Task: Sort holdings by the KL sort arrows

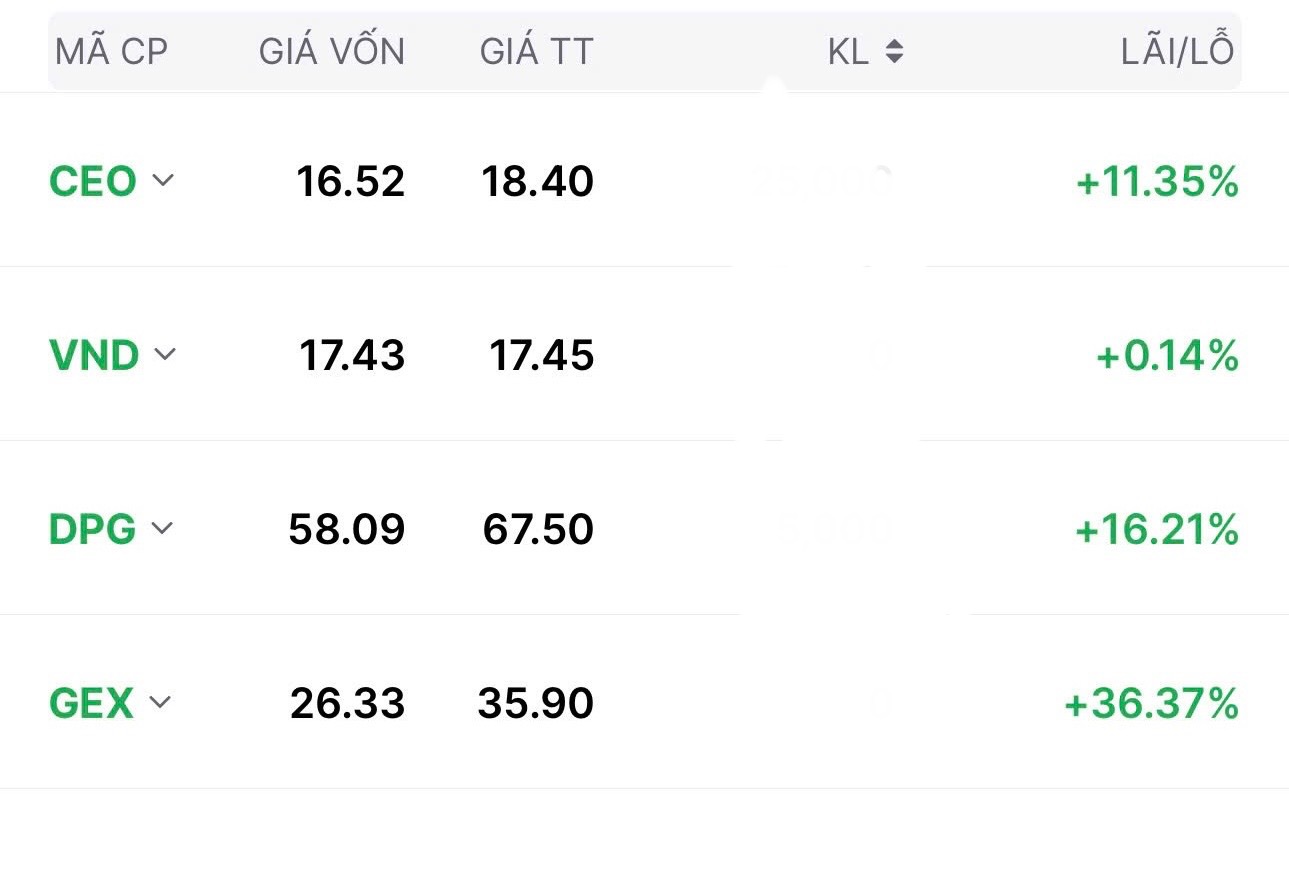Action: [x=894, y=52]
